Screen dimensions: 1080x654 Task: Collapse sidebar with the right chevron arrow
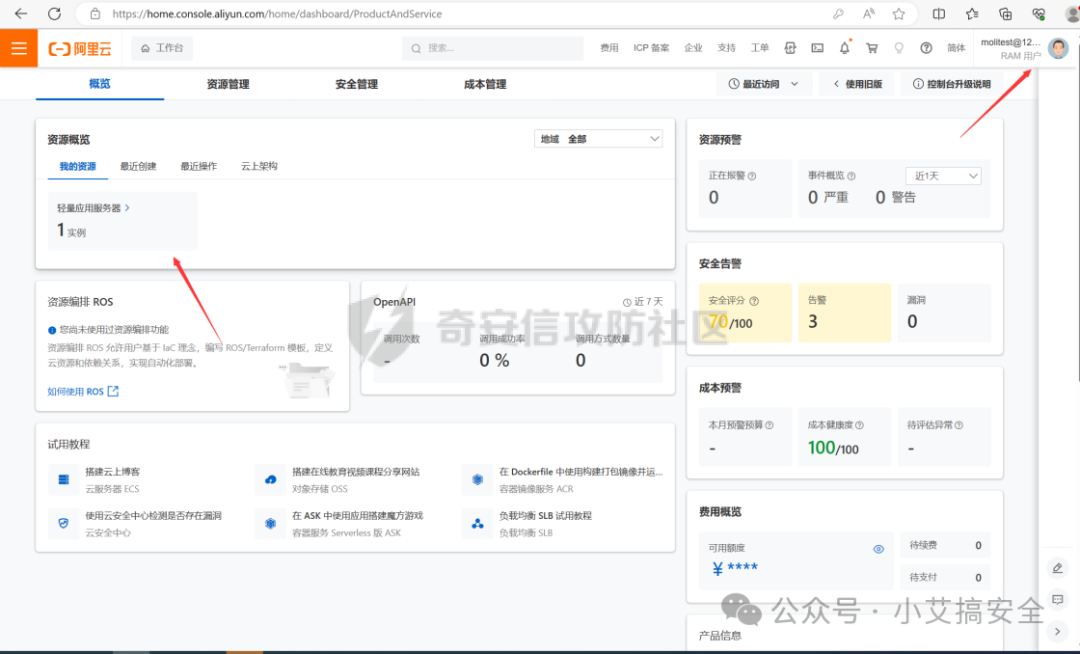[1057, 631]
